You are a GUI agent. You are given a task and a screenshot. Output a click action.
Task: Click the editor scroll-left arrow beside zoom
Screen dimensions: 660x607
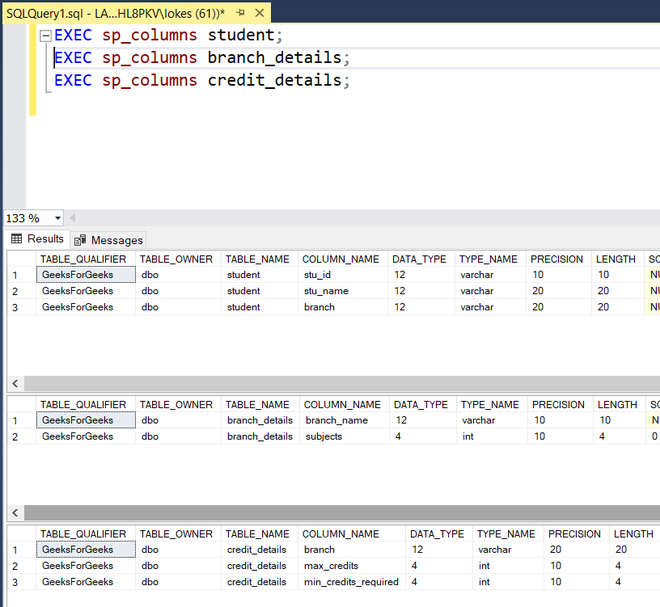coord(72,218)
